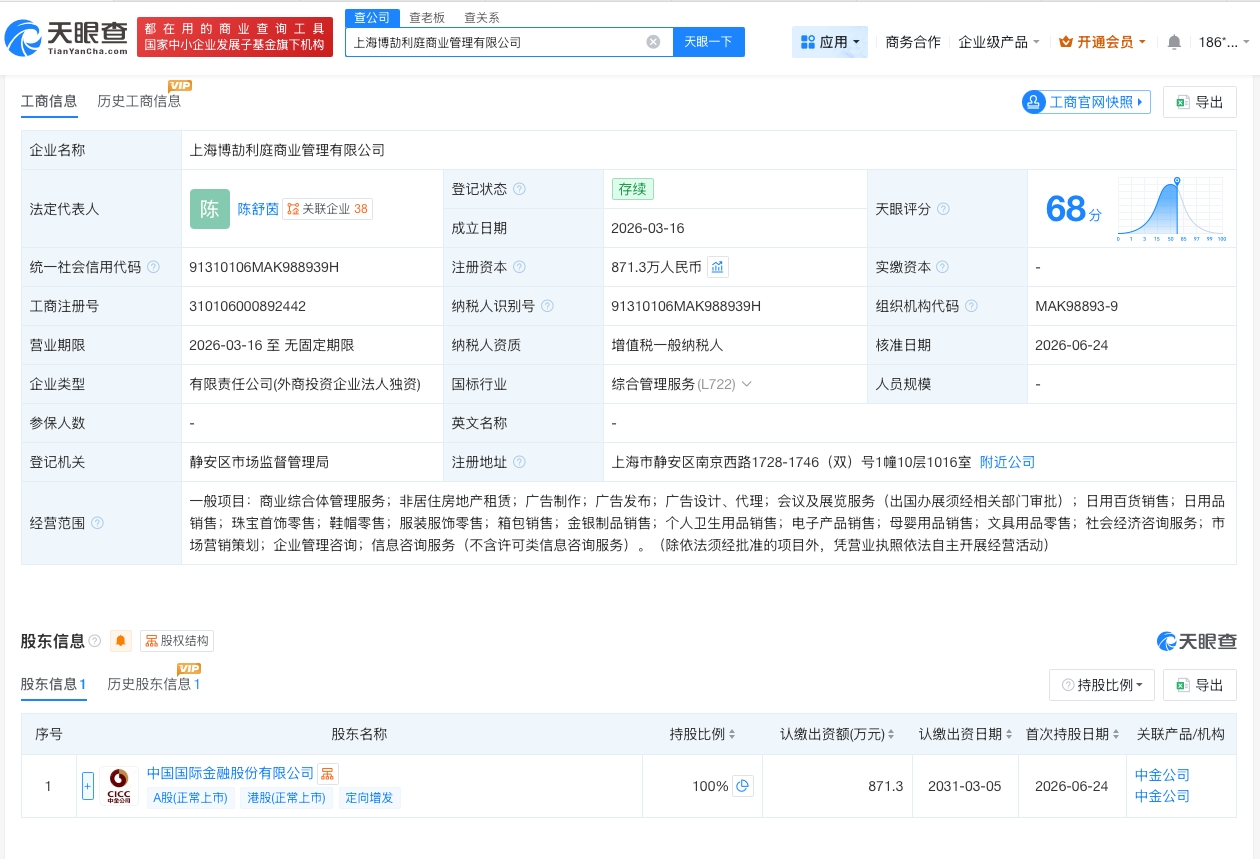The height and width of the screenshot is (859, 1260).
Task: Click the registered capital chart icon
Action: tap(718, 267)
